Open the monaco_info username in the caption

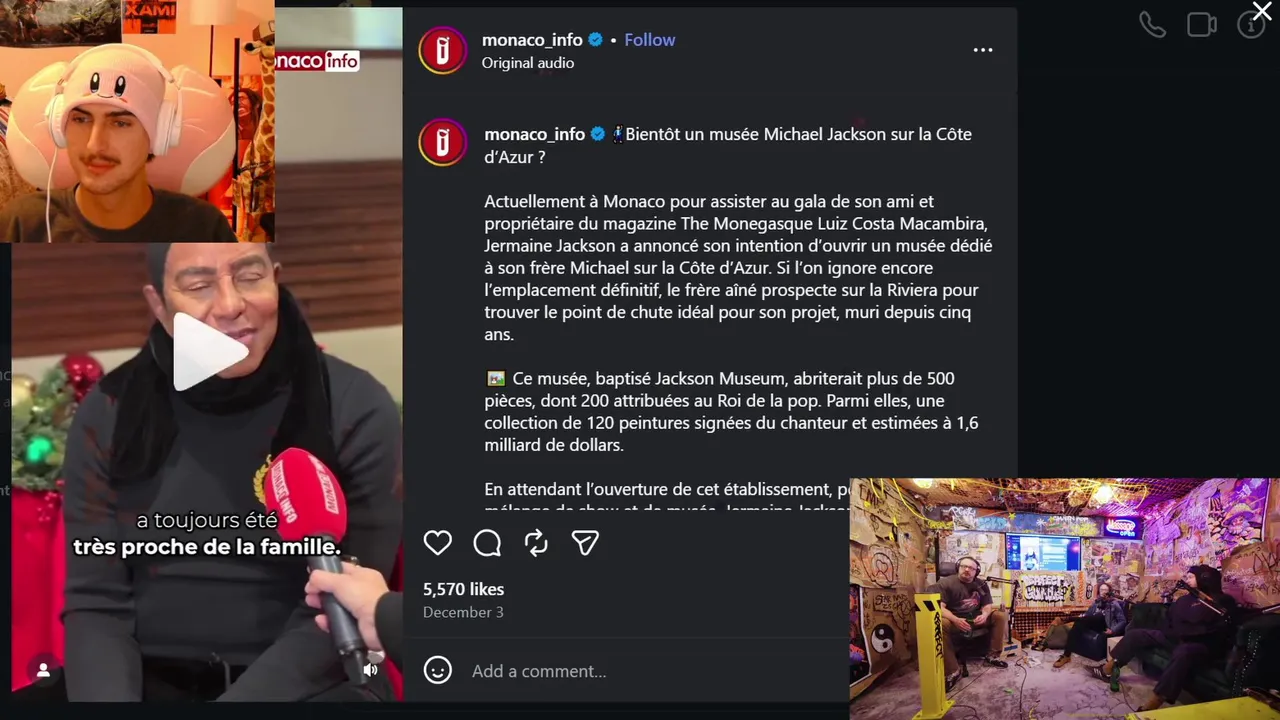click(534, 134)
